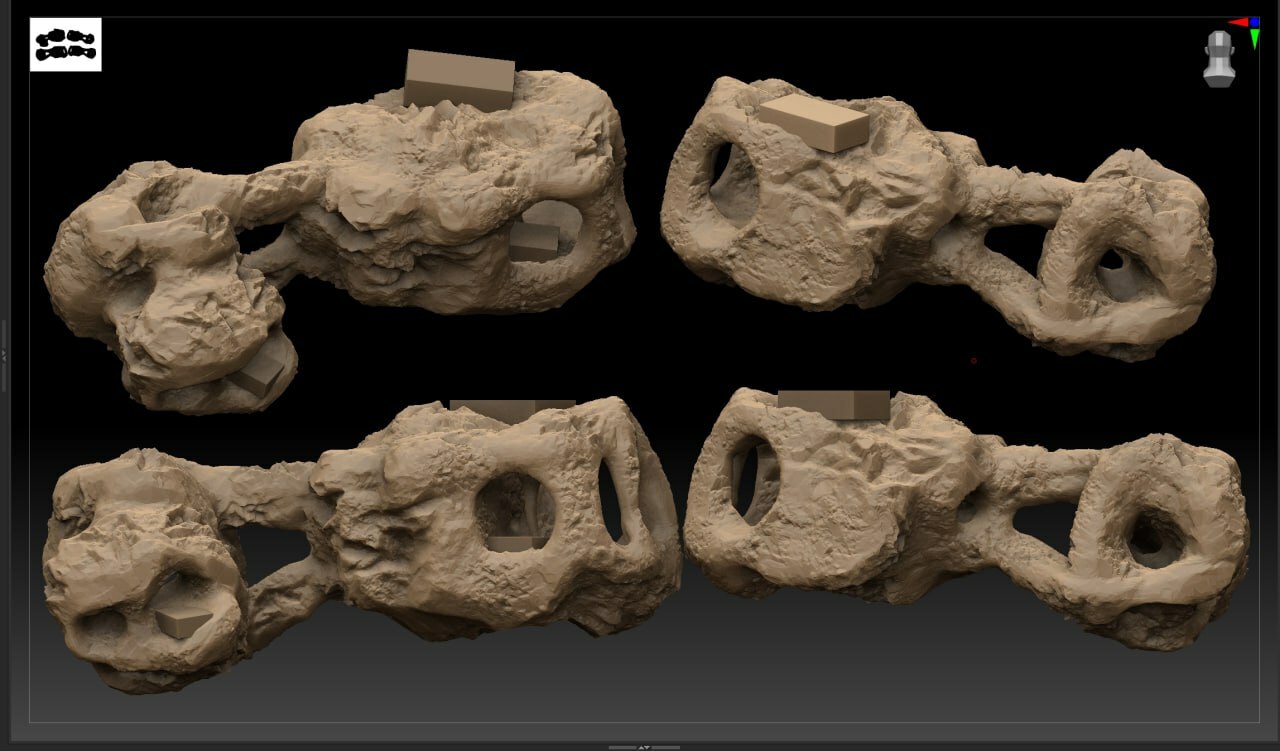Click the box inside top-left rock's cavity

534,242
